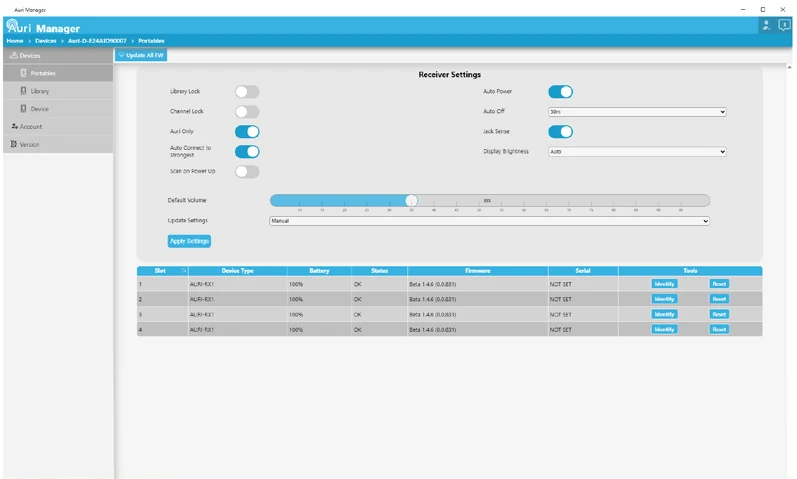Open the Device page in sidebar
This screenshot has width=797, height=479.
click(58, 109)
